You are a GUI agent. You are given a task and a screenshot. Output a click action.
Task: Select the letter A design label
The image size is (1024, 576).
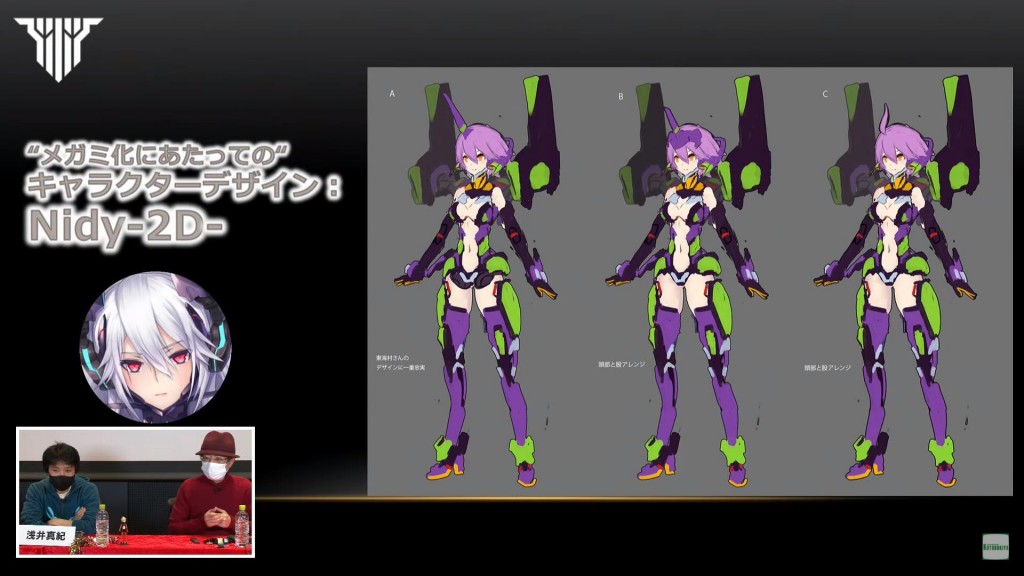pos(392,93)
